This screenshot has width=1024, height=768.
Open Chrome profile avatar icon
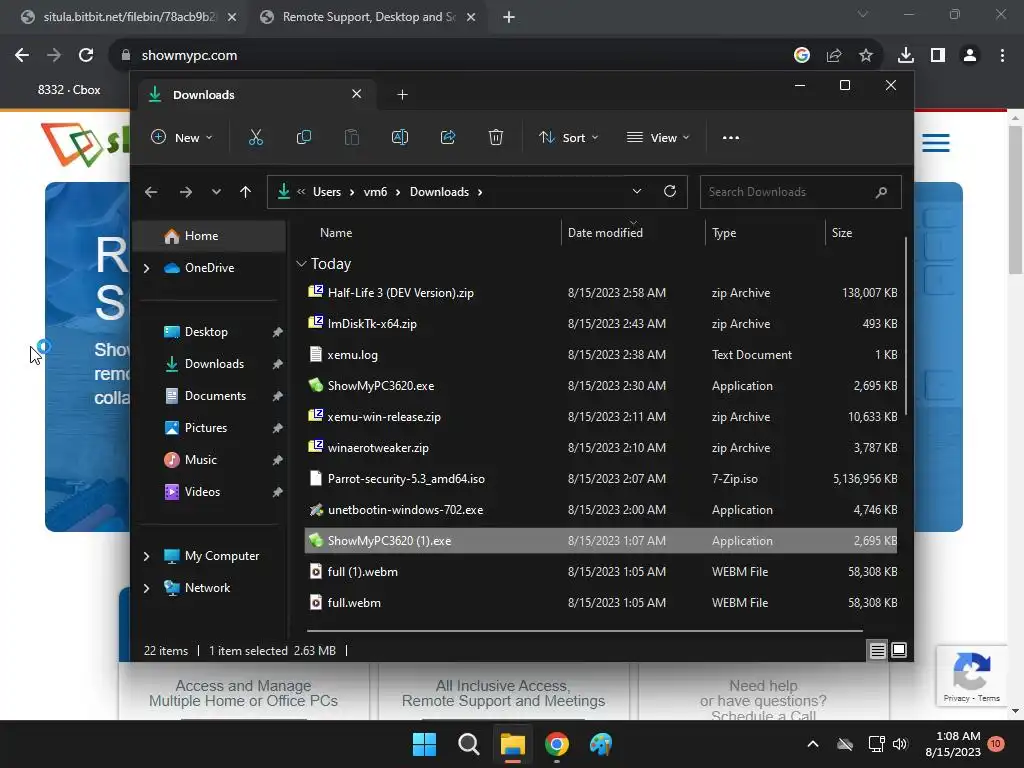tap(970, 56)
